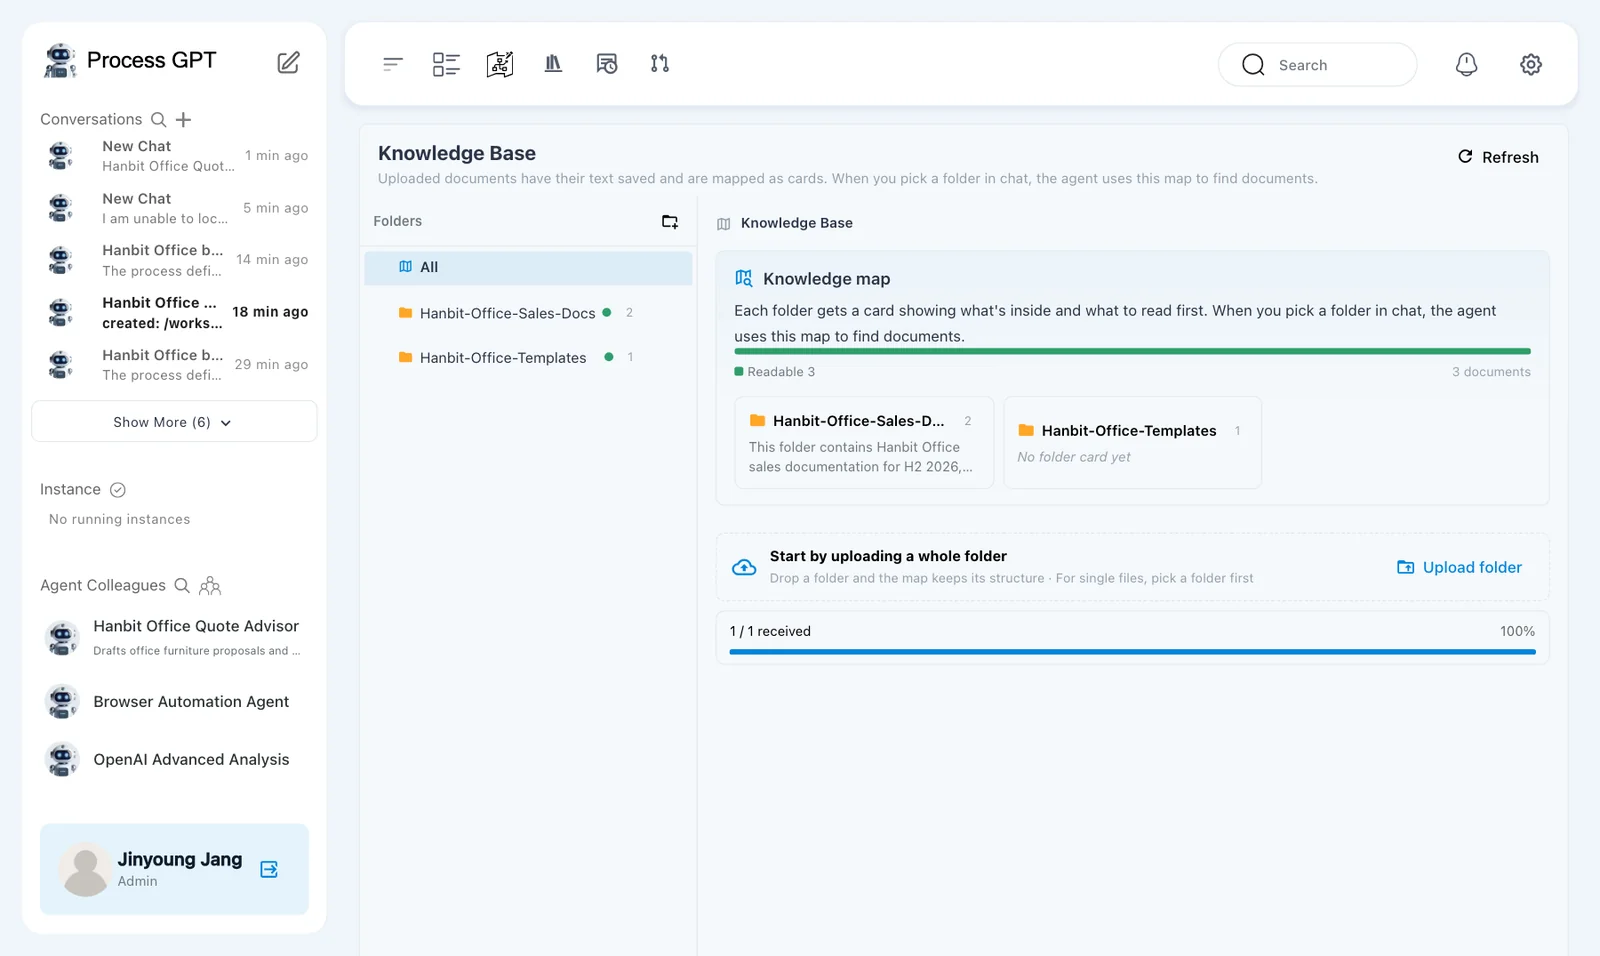Image resolution: width=1600 pixels, height=956 pixels.
Task: Click the upload cloud icon
Action: tap(744, 567)
